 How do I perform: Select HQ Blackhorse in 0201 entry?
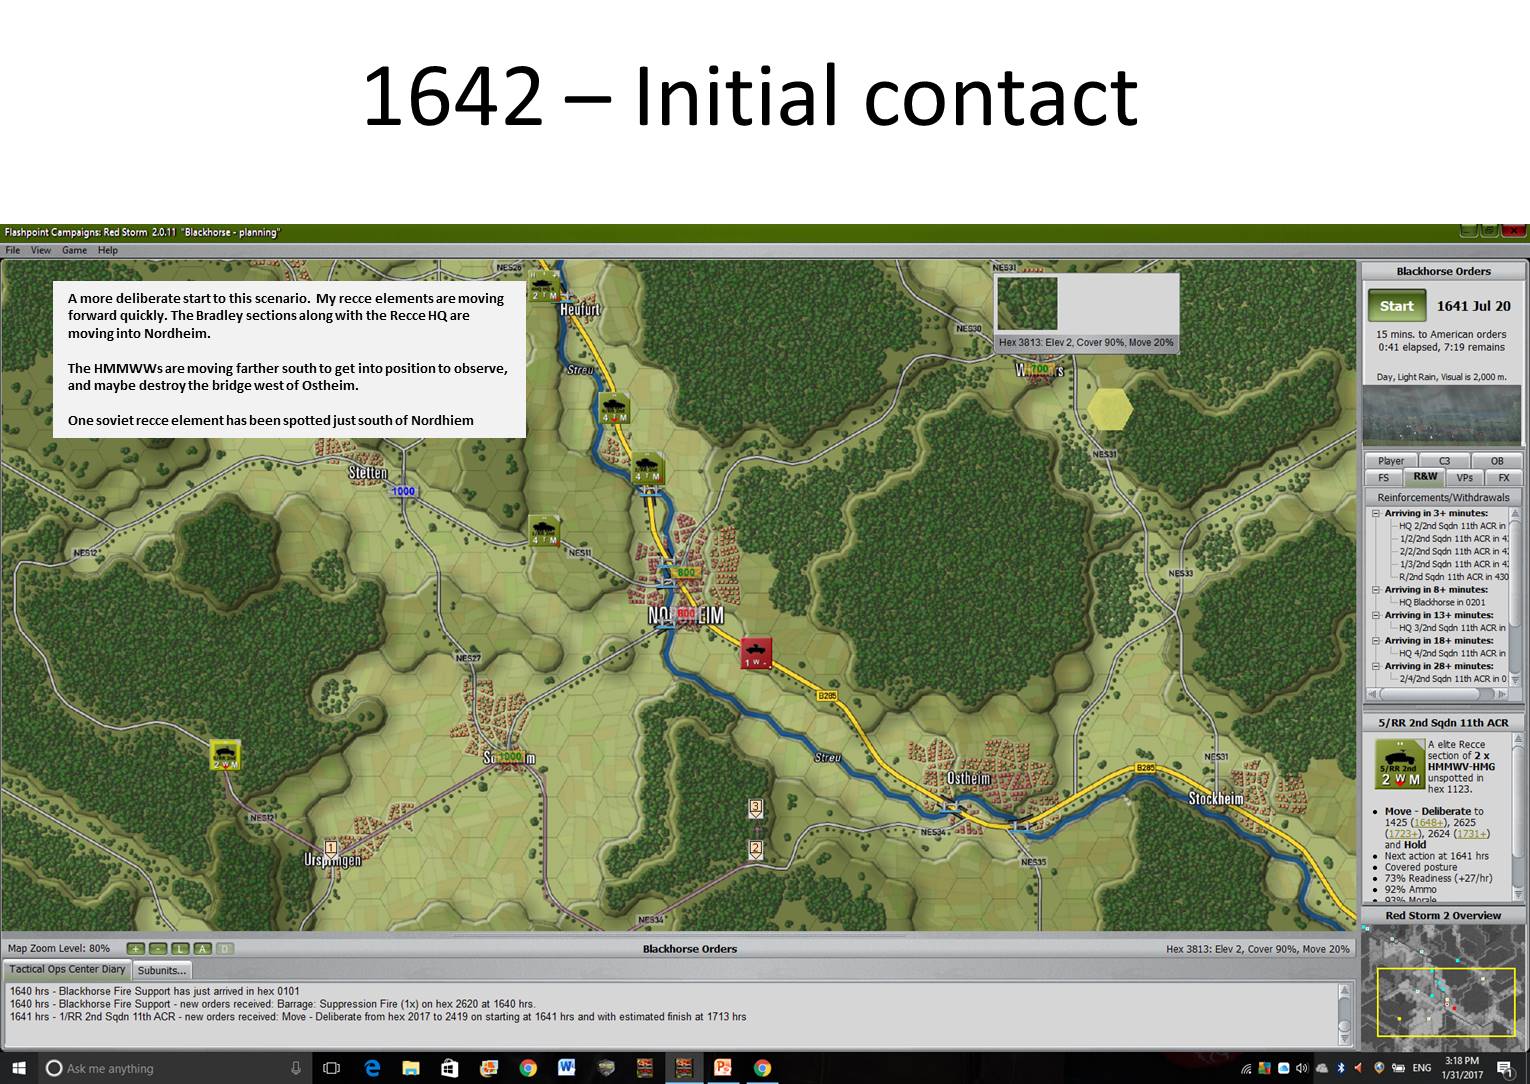[1442, 602]
